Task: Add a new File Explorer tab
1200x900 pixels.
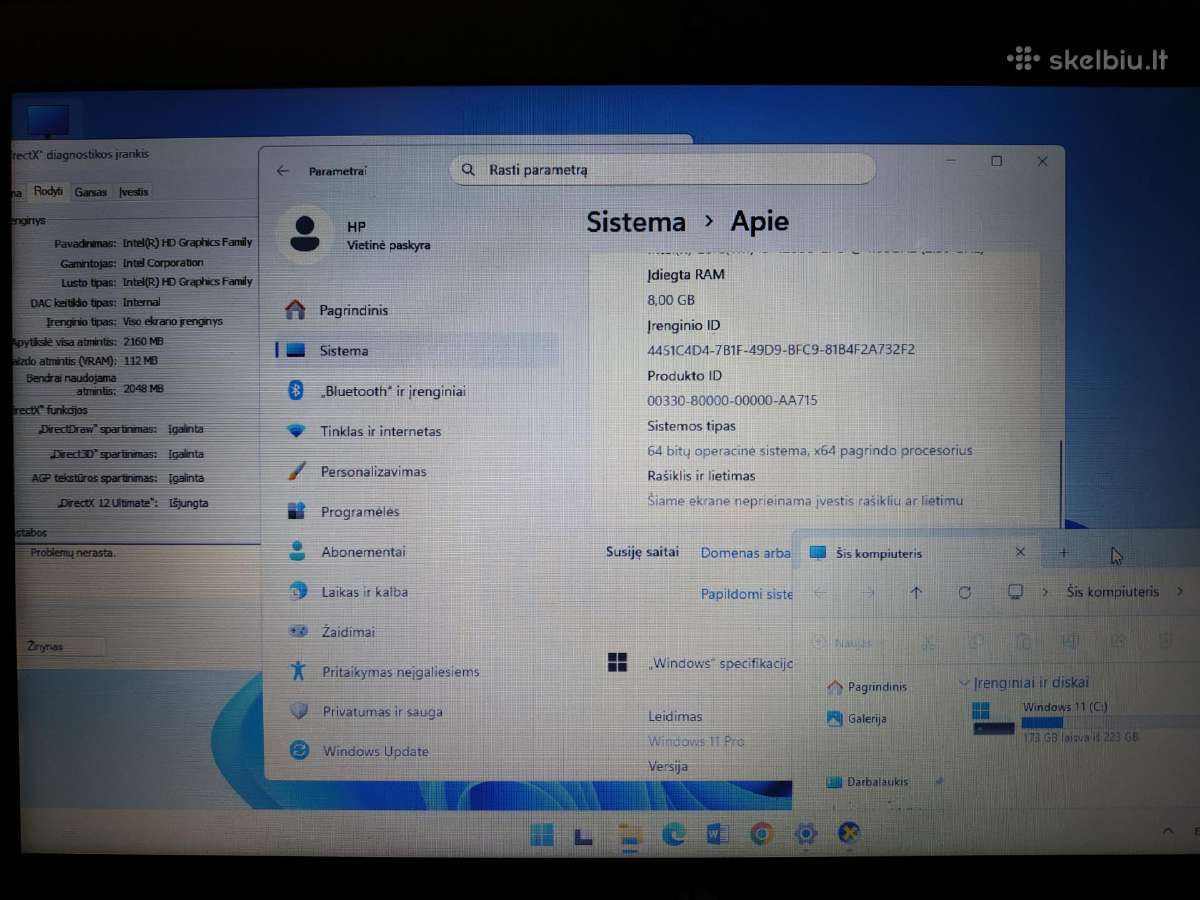Action: coord(1063,552)
